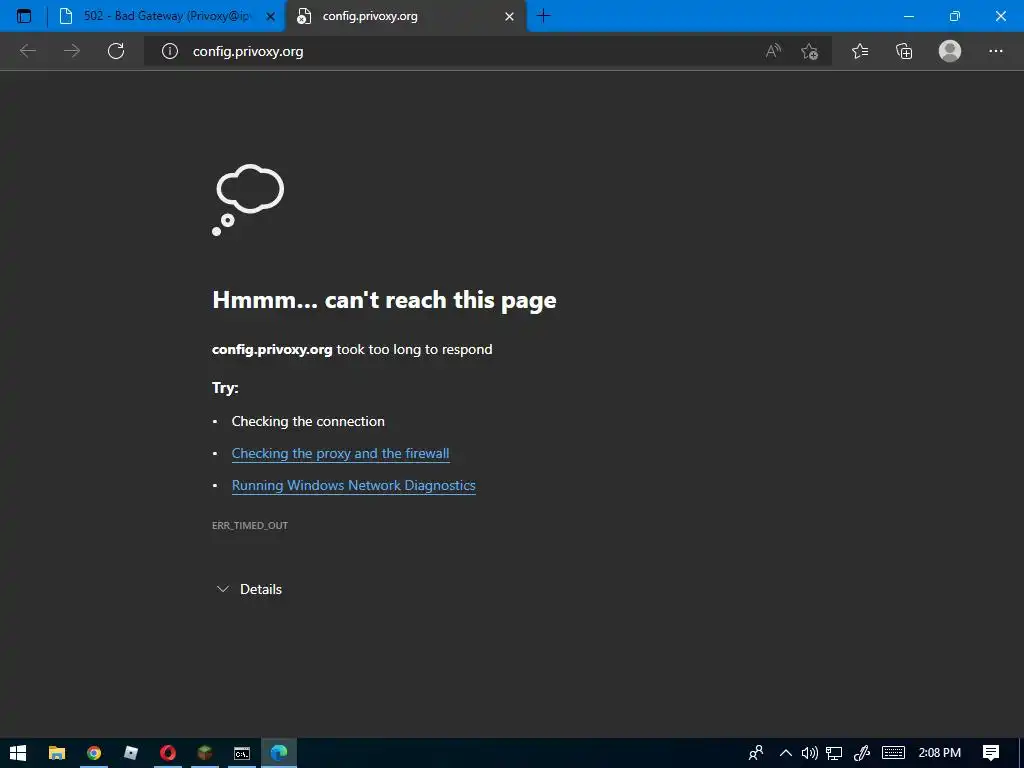This screenshot has height=768, width=1024.
Task: Open People icon in system tray
Action: (756, 753)
